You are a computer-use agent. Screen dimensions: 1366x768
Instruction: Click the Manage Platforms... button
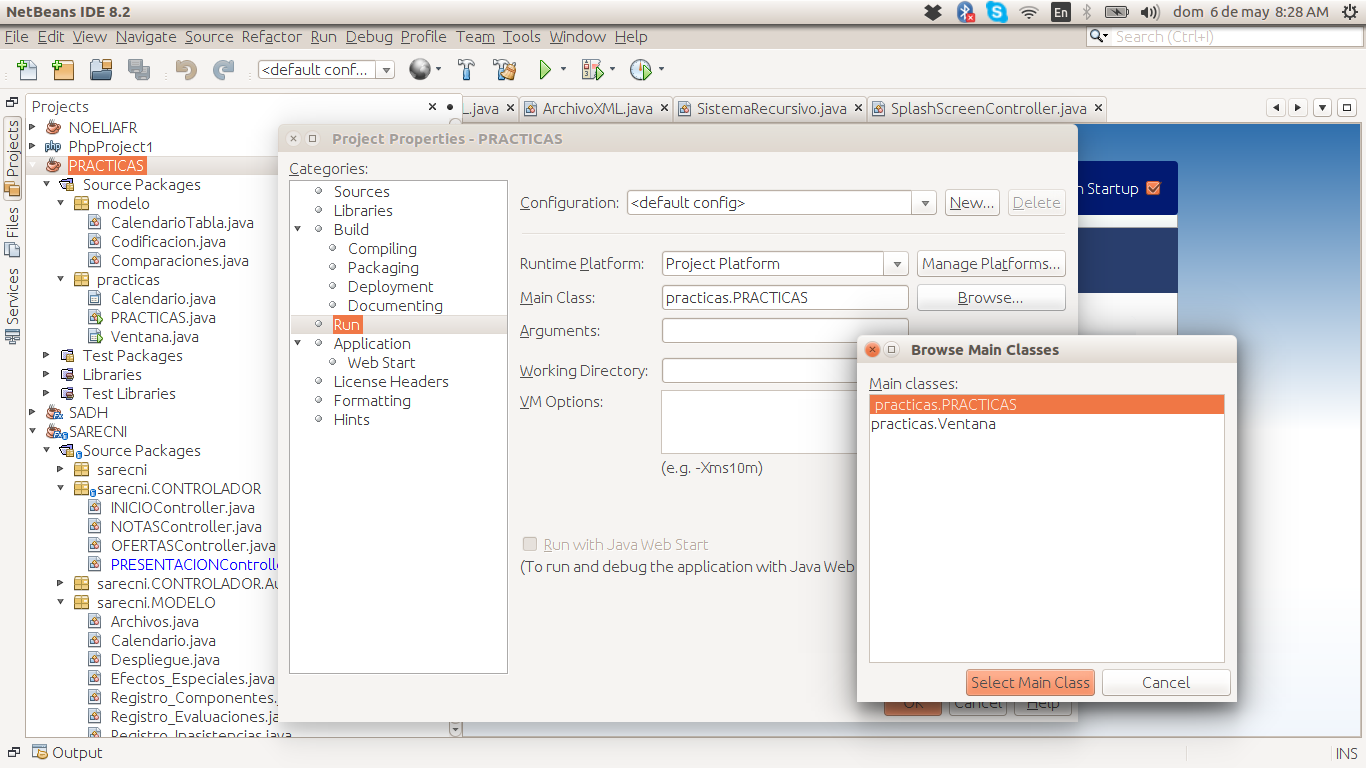[x=991, y=264]
